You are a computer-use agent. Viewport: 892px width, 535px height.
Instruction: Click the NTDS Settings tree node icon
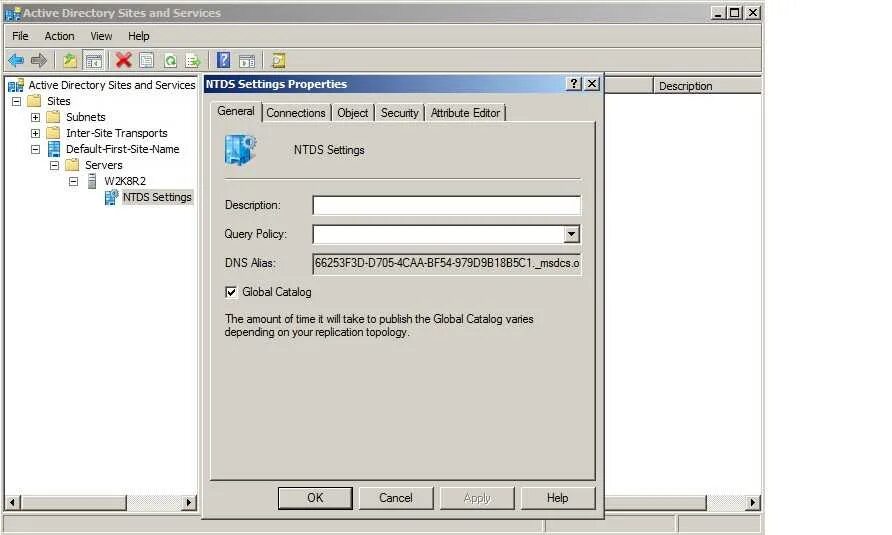[x=112, y=197]
